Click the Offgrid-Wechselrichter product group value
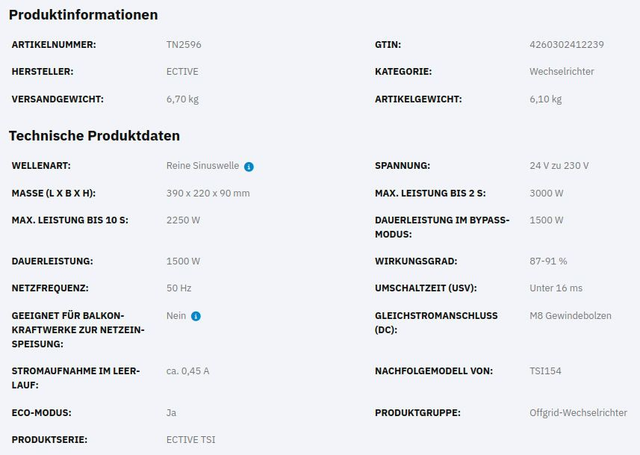This screenshot has width=640, height=455. (x=578, y=412)
